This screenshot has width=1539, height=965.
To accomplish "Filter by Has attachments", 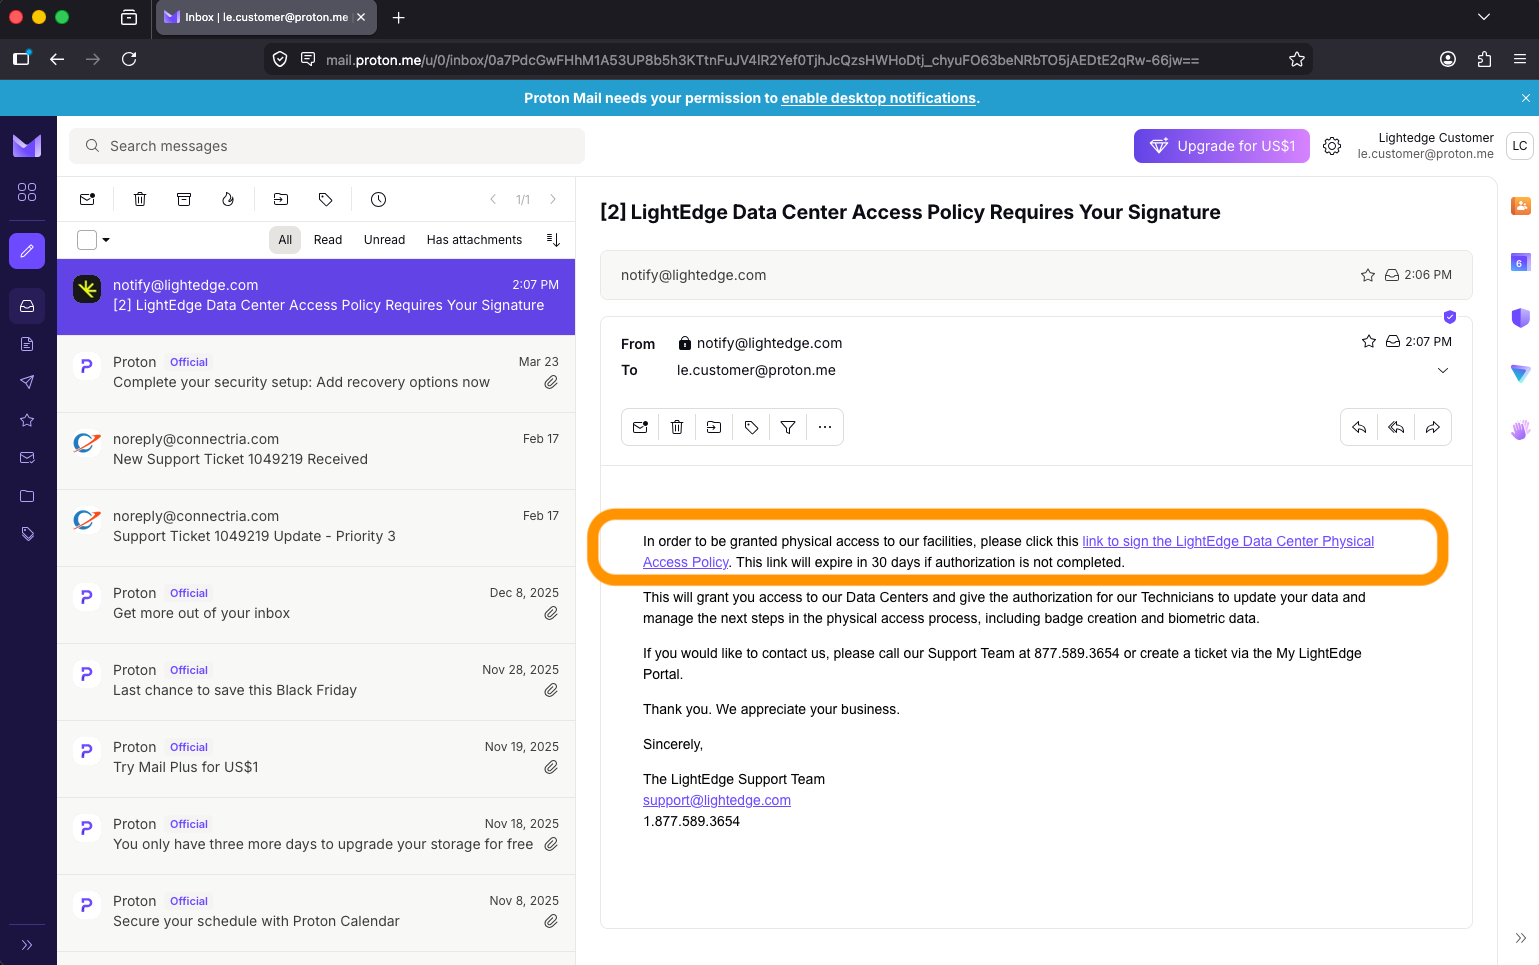I will [474, 240].
